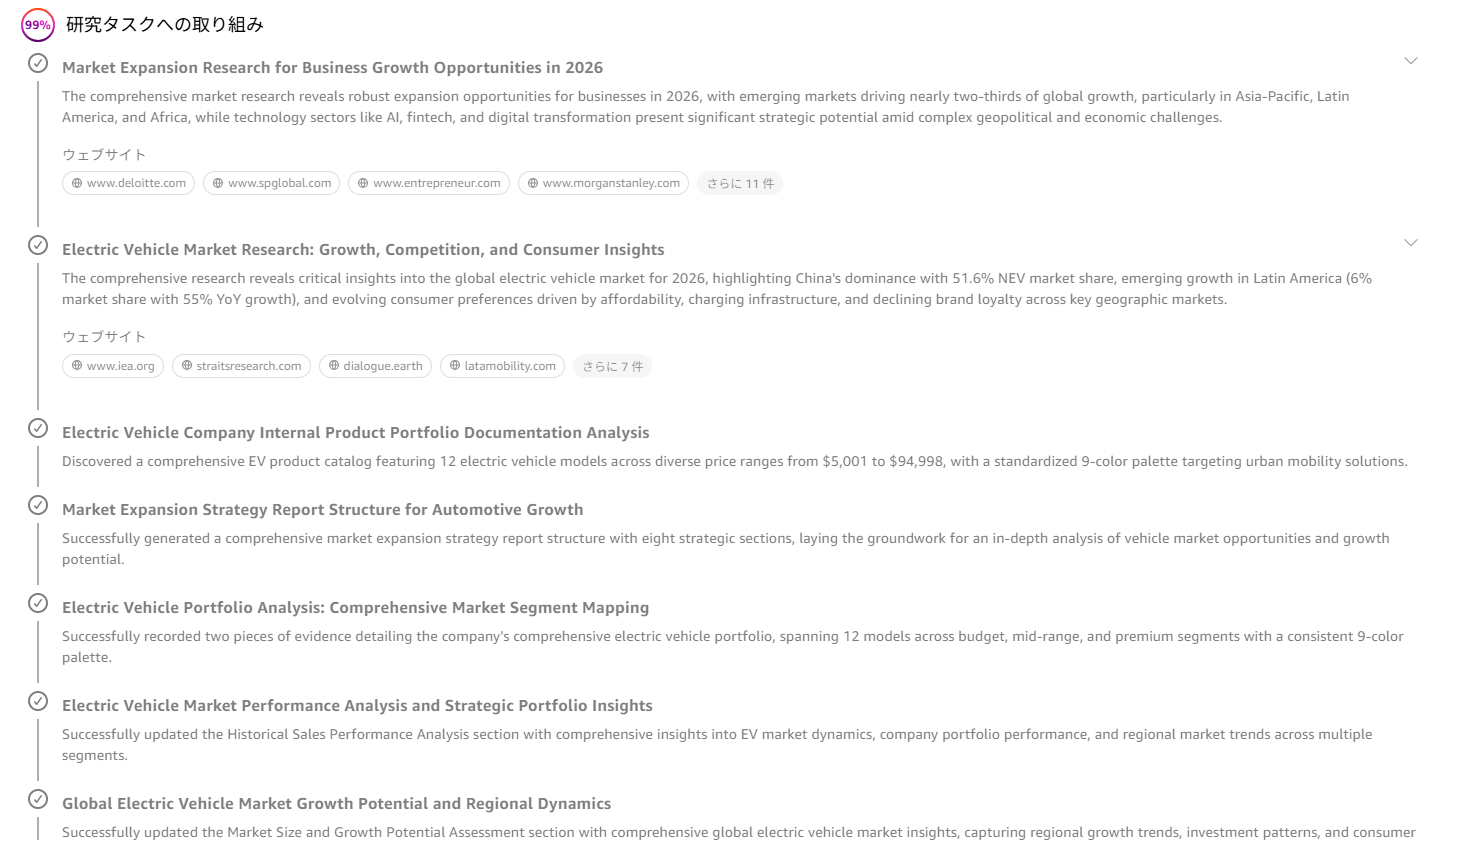This screenshot has width=1480, height=860.
Task: Open the www.iea.org source link
Action: (112, 367)
